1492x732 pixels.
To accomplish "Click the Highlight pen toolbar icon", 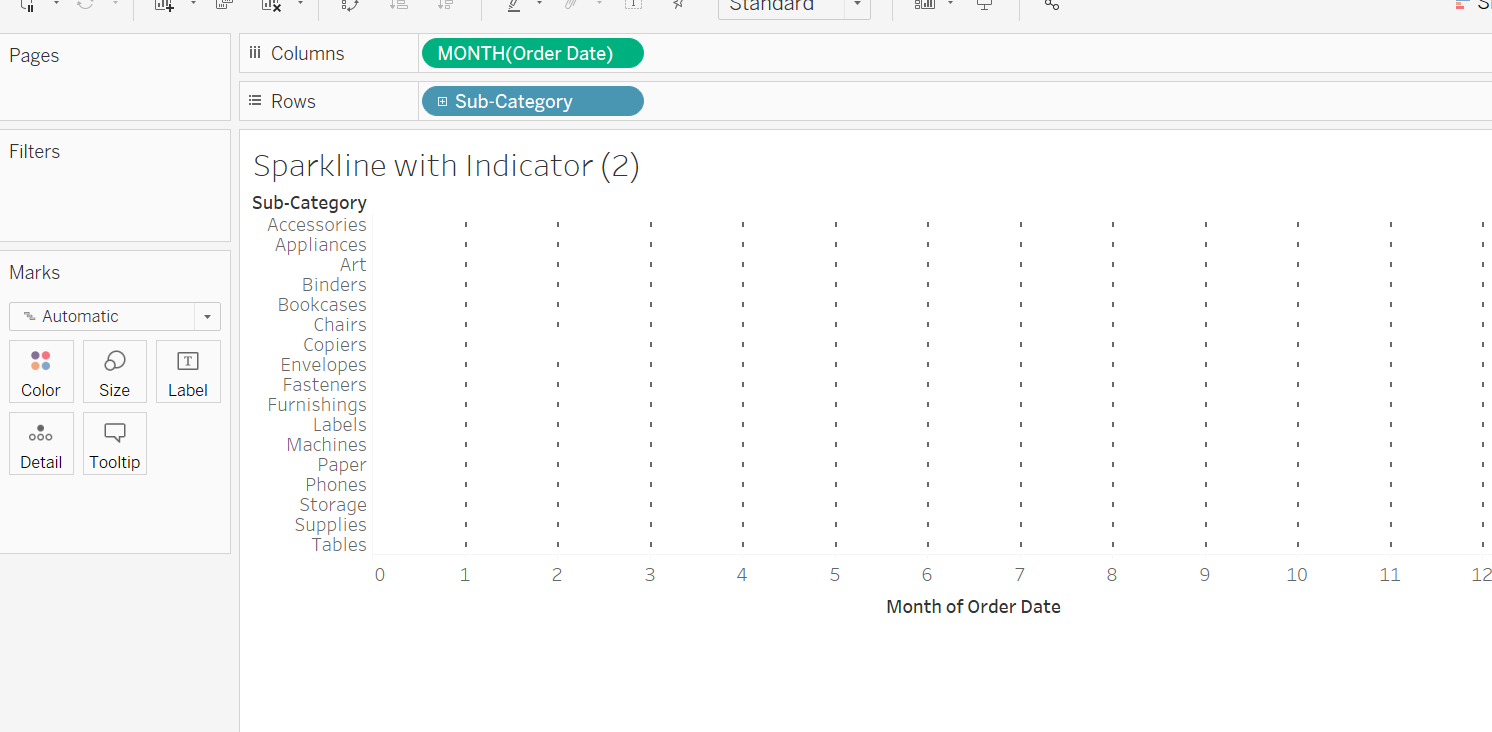I will tap(514, 5).
